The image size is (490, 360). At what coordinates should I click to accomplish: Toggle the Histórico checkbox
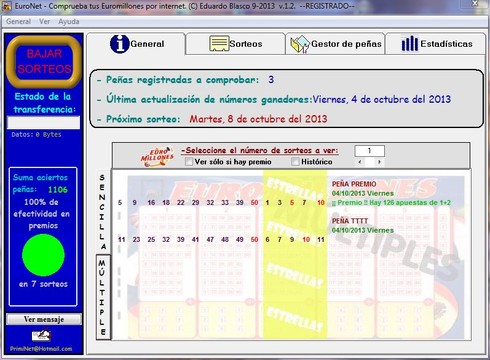(295, 162)
